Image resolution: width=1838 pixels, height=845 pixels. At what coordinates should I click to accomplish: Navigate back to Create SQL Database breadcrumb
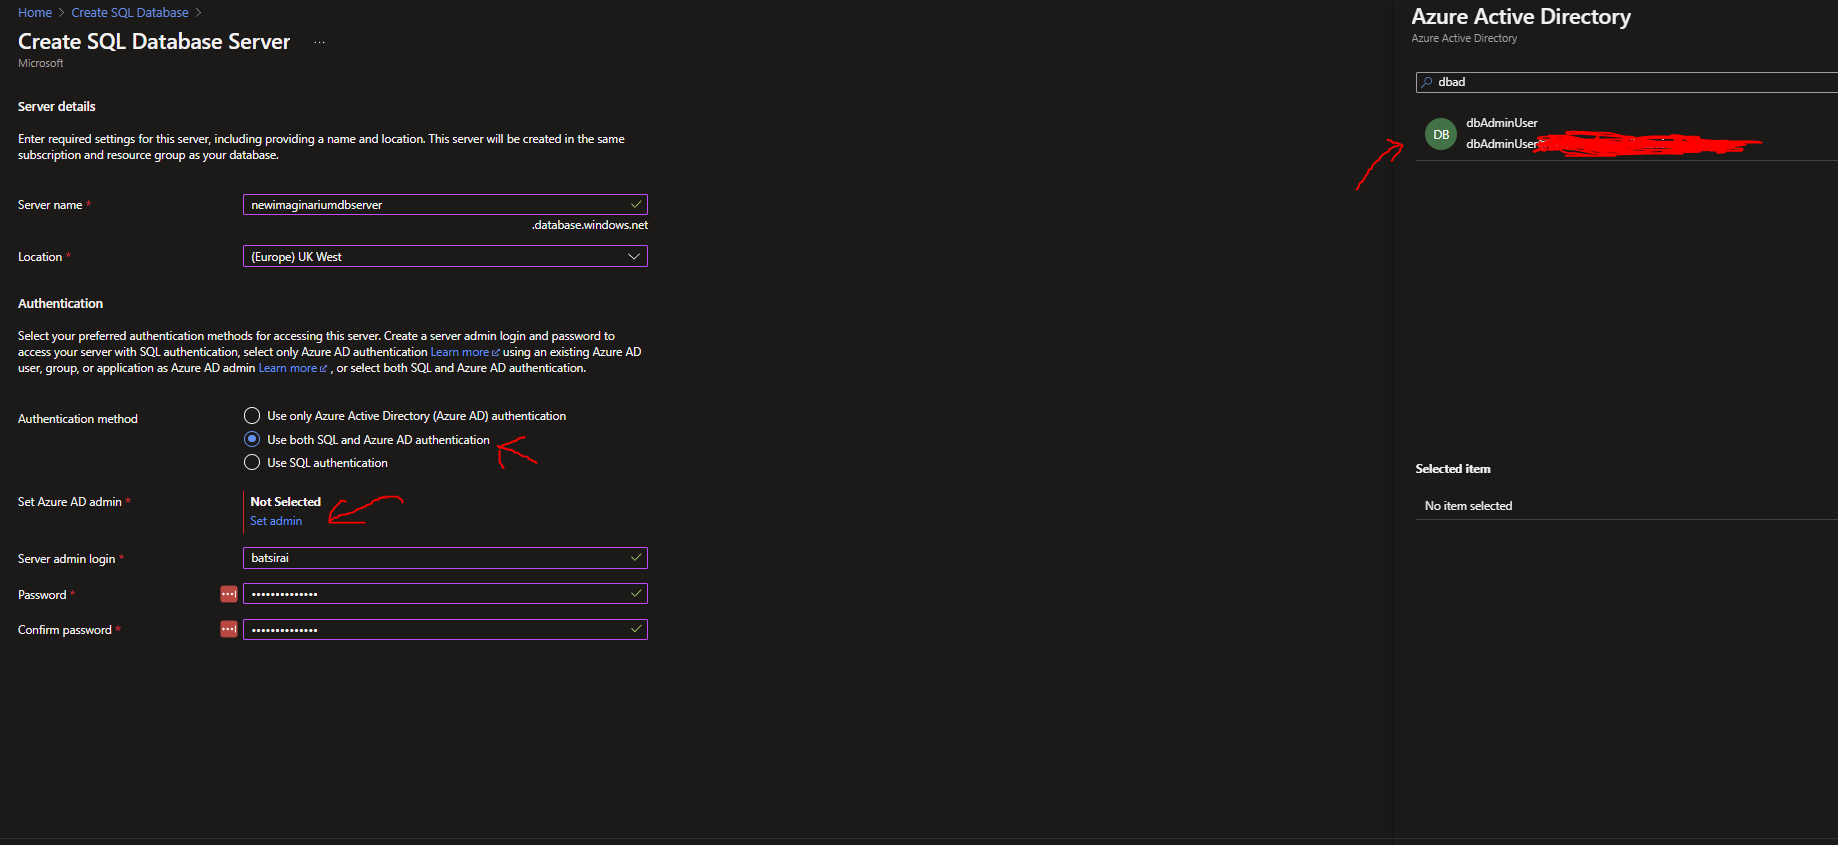pos(130,13)
